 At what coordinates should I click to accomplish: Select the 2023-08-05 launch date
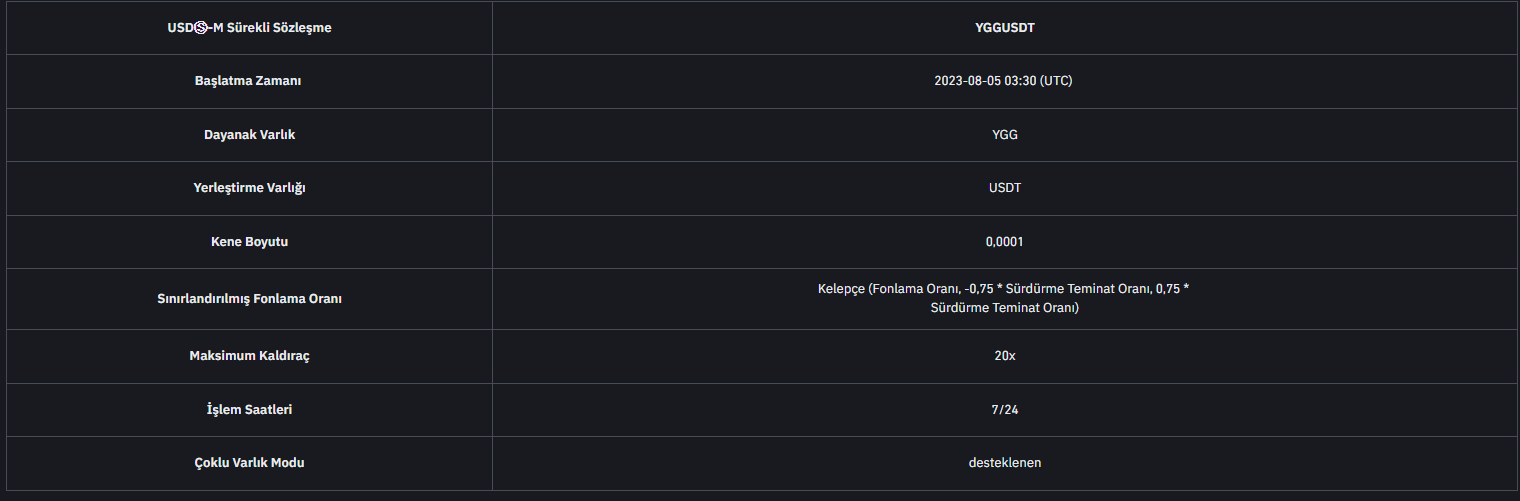[x=968, y=81]
